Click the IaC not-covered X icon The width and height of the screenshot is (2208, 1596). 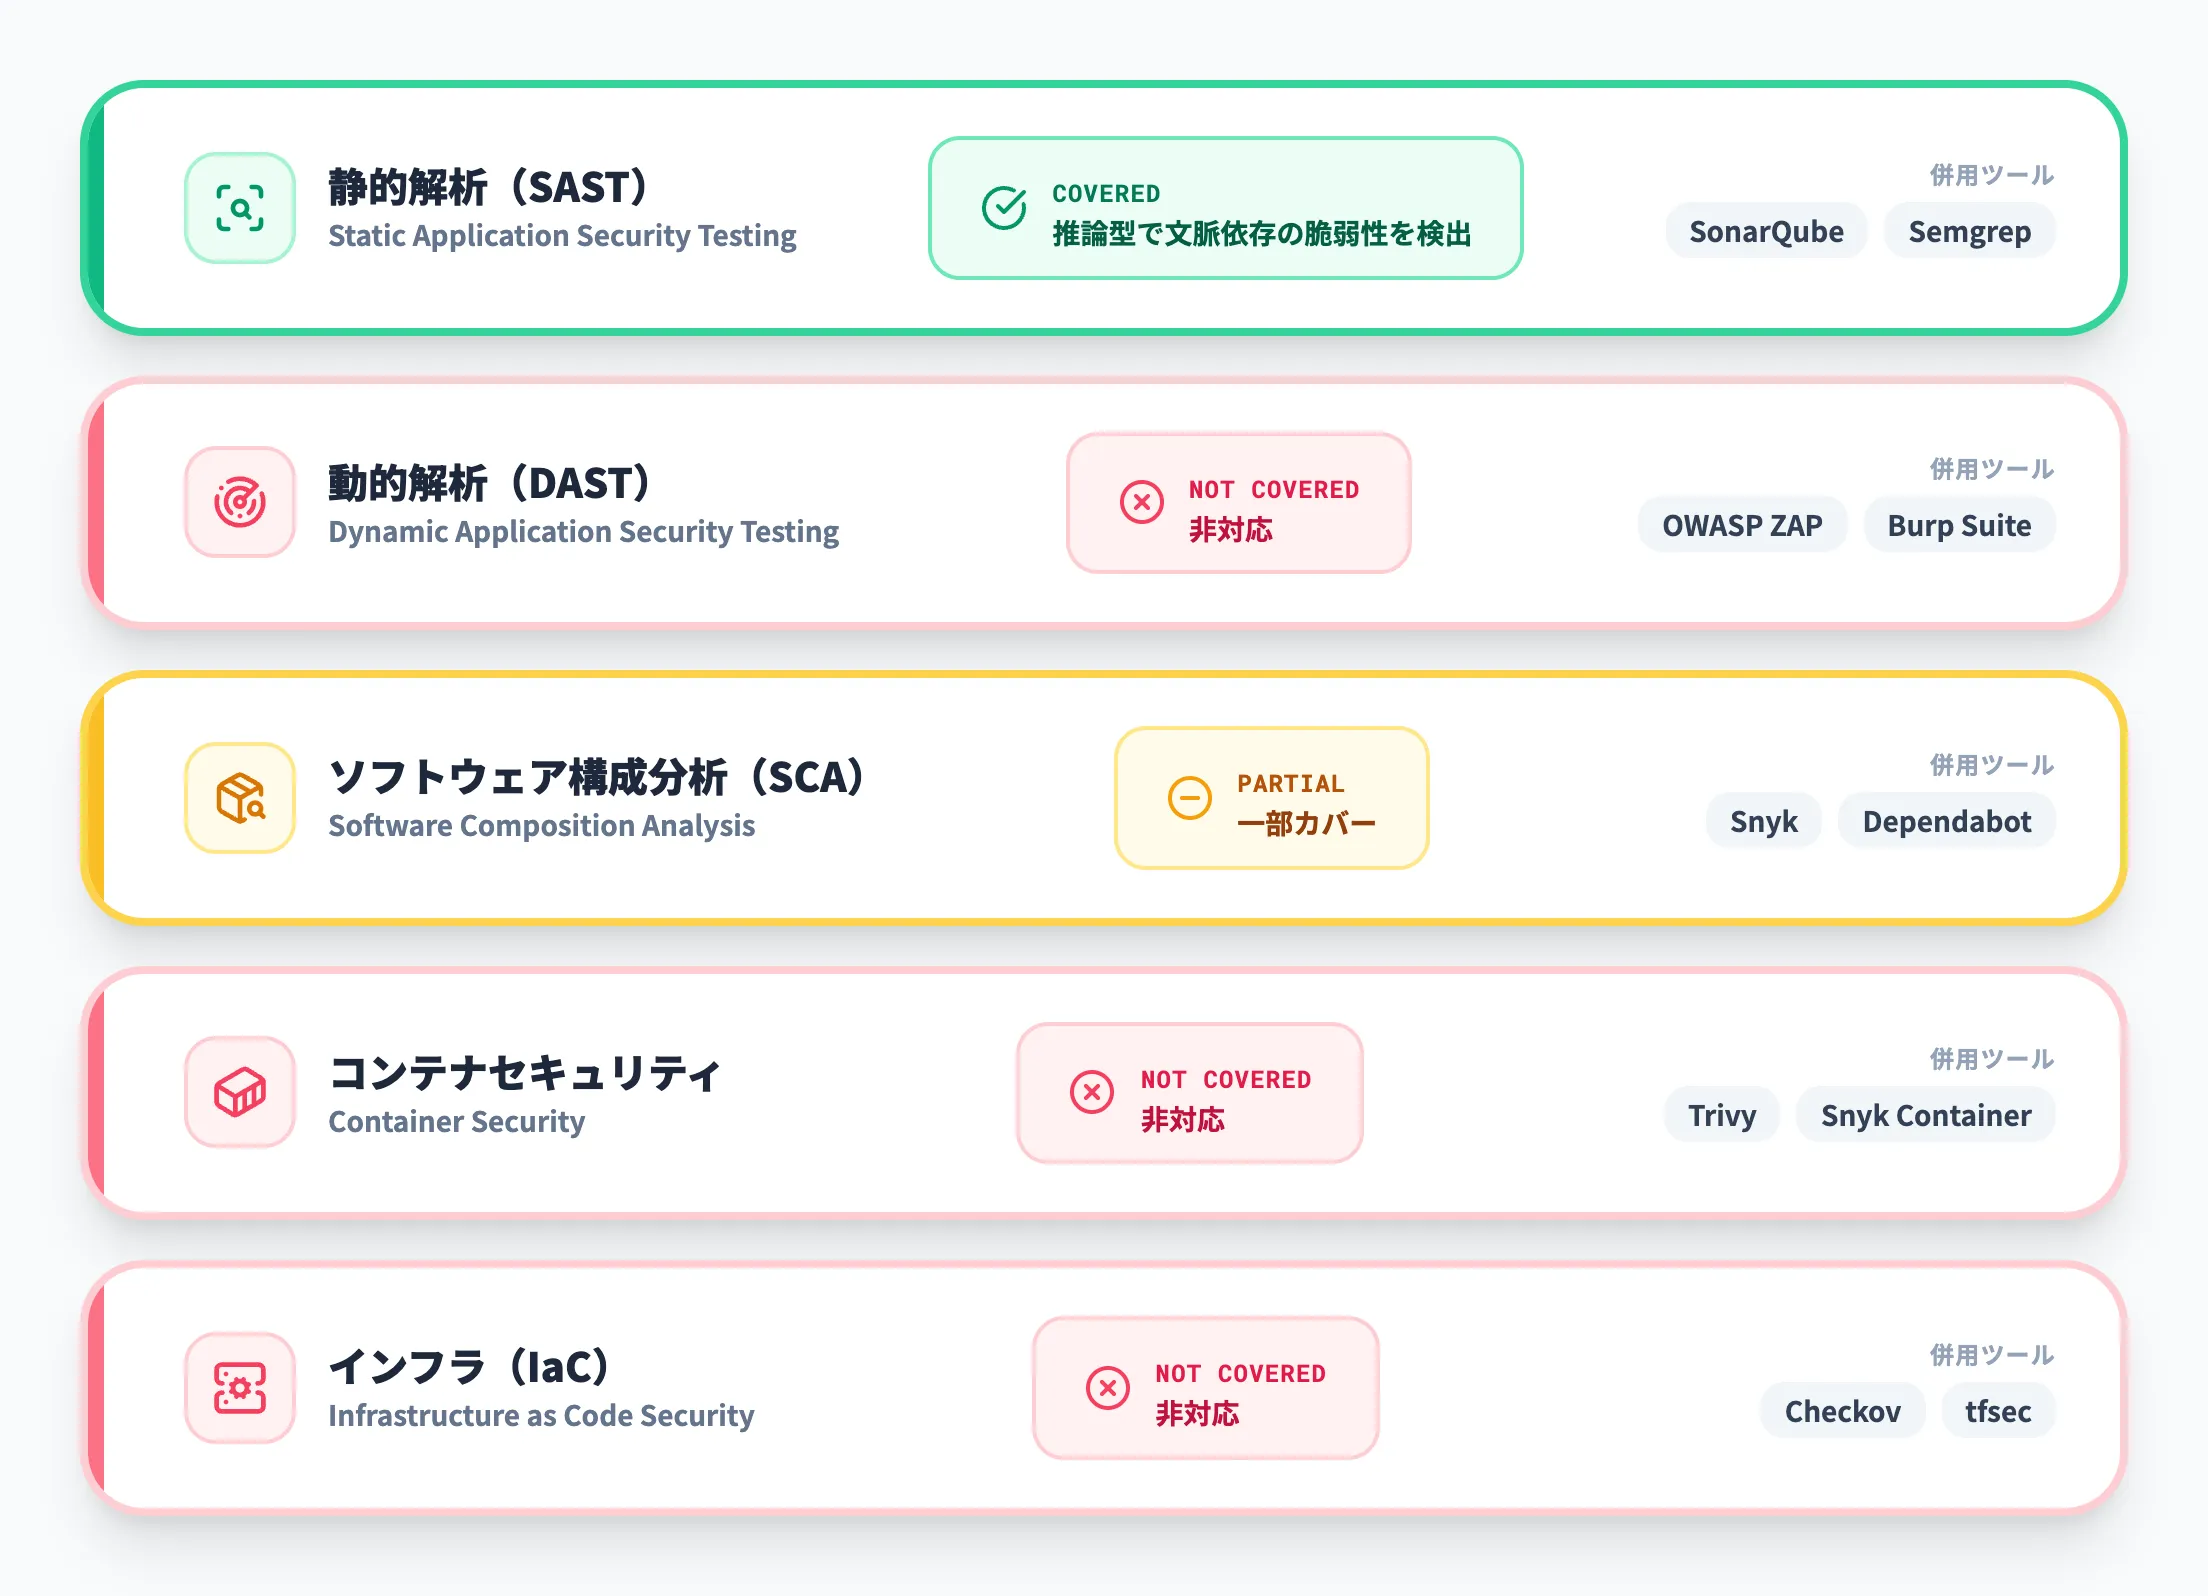pyautogui.click(x=1108, y=1388)
